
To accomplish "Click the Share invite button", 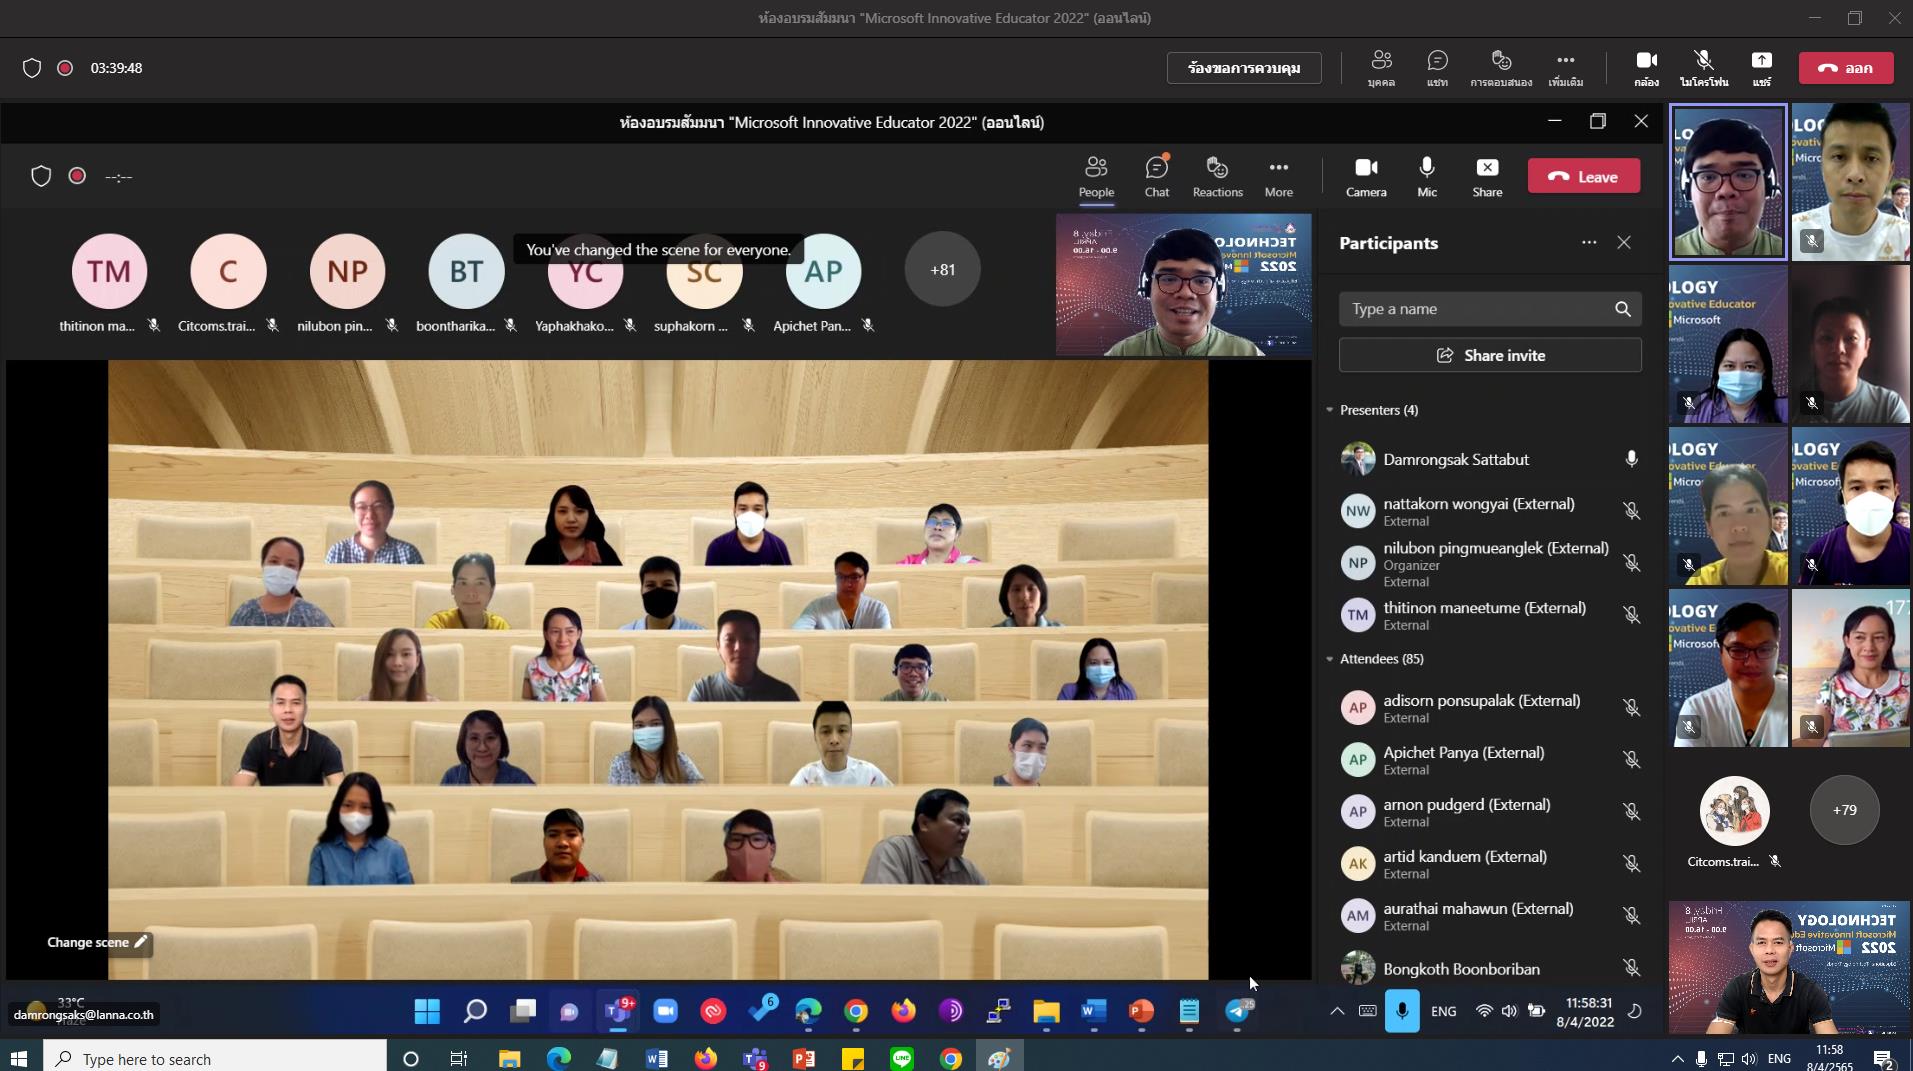I will click(1490, 355).
